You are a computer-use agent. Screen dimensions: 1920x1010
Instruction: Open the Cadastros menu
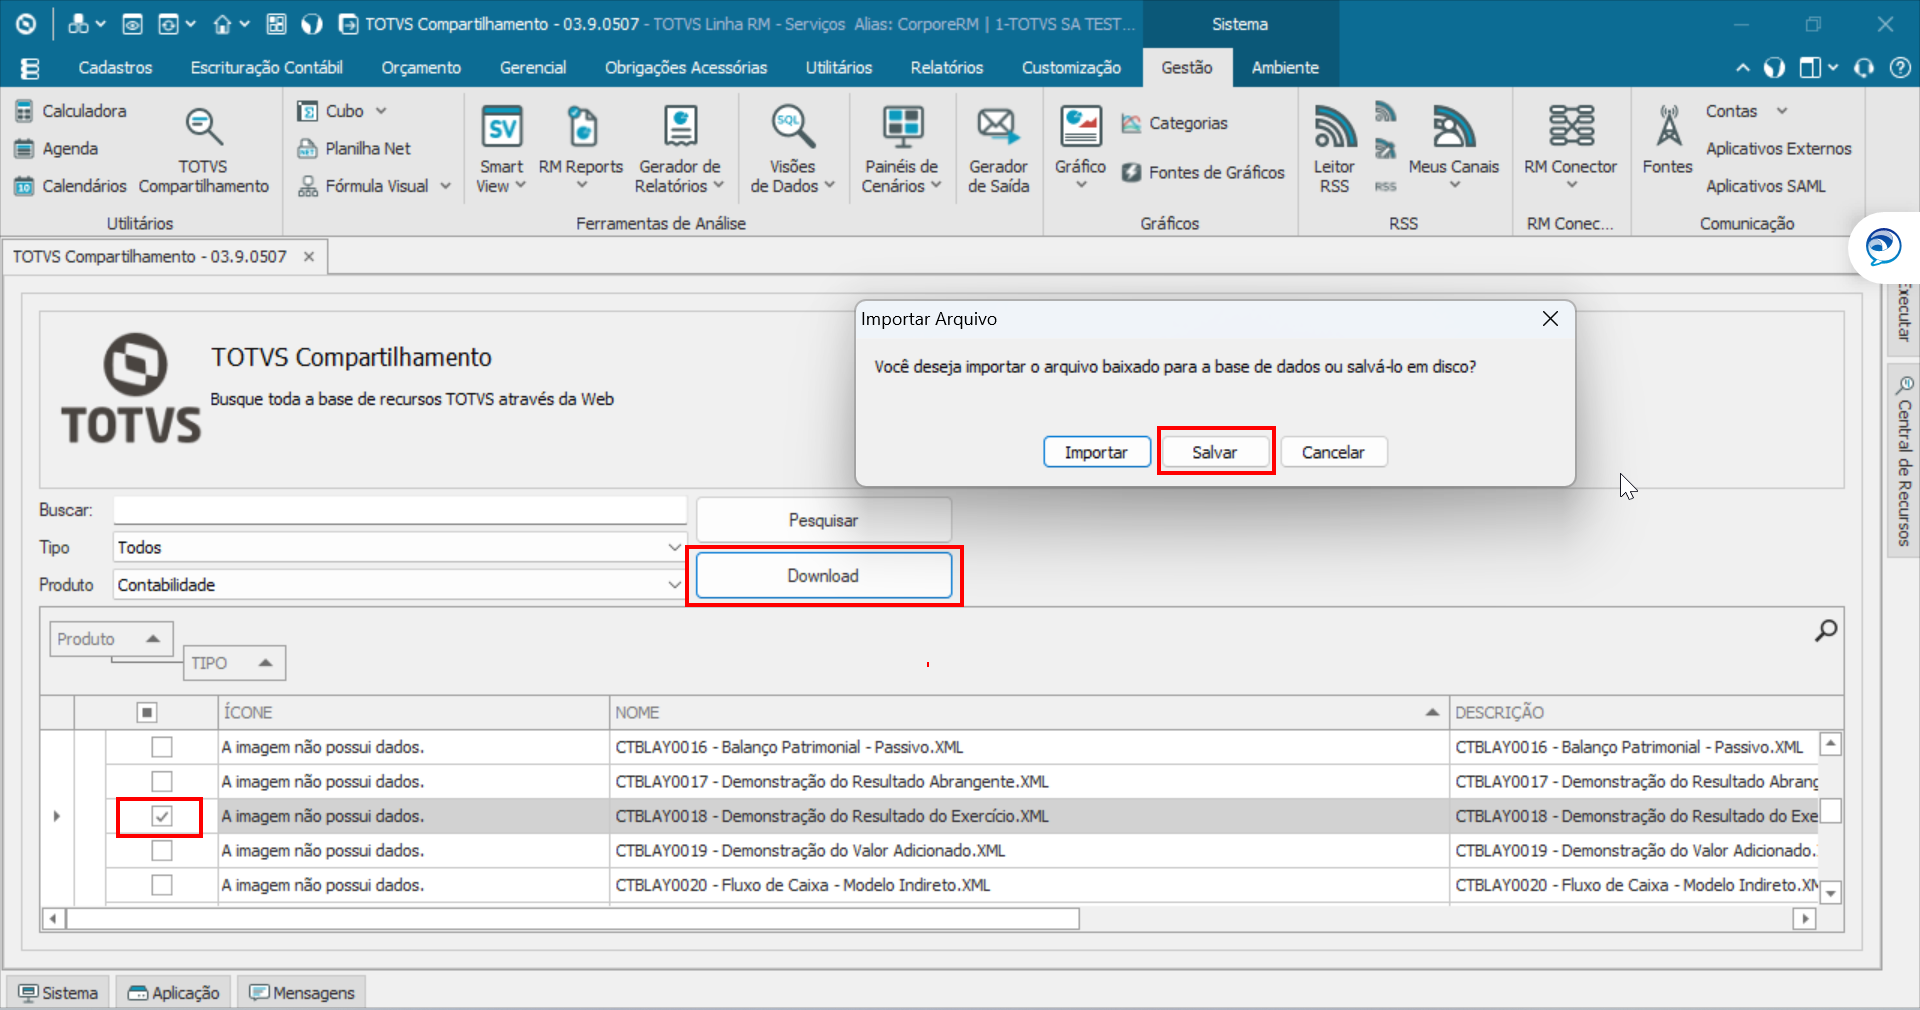115,68
